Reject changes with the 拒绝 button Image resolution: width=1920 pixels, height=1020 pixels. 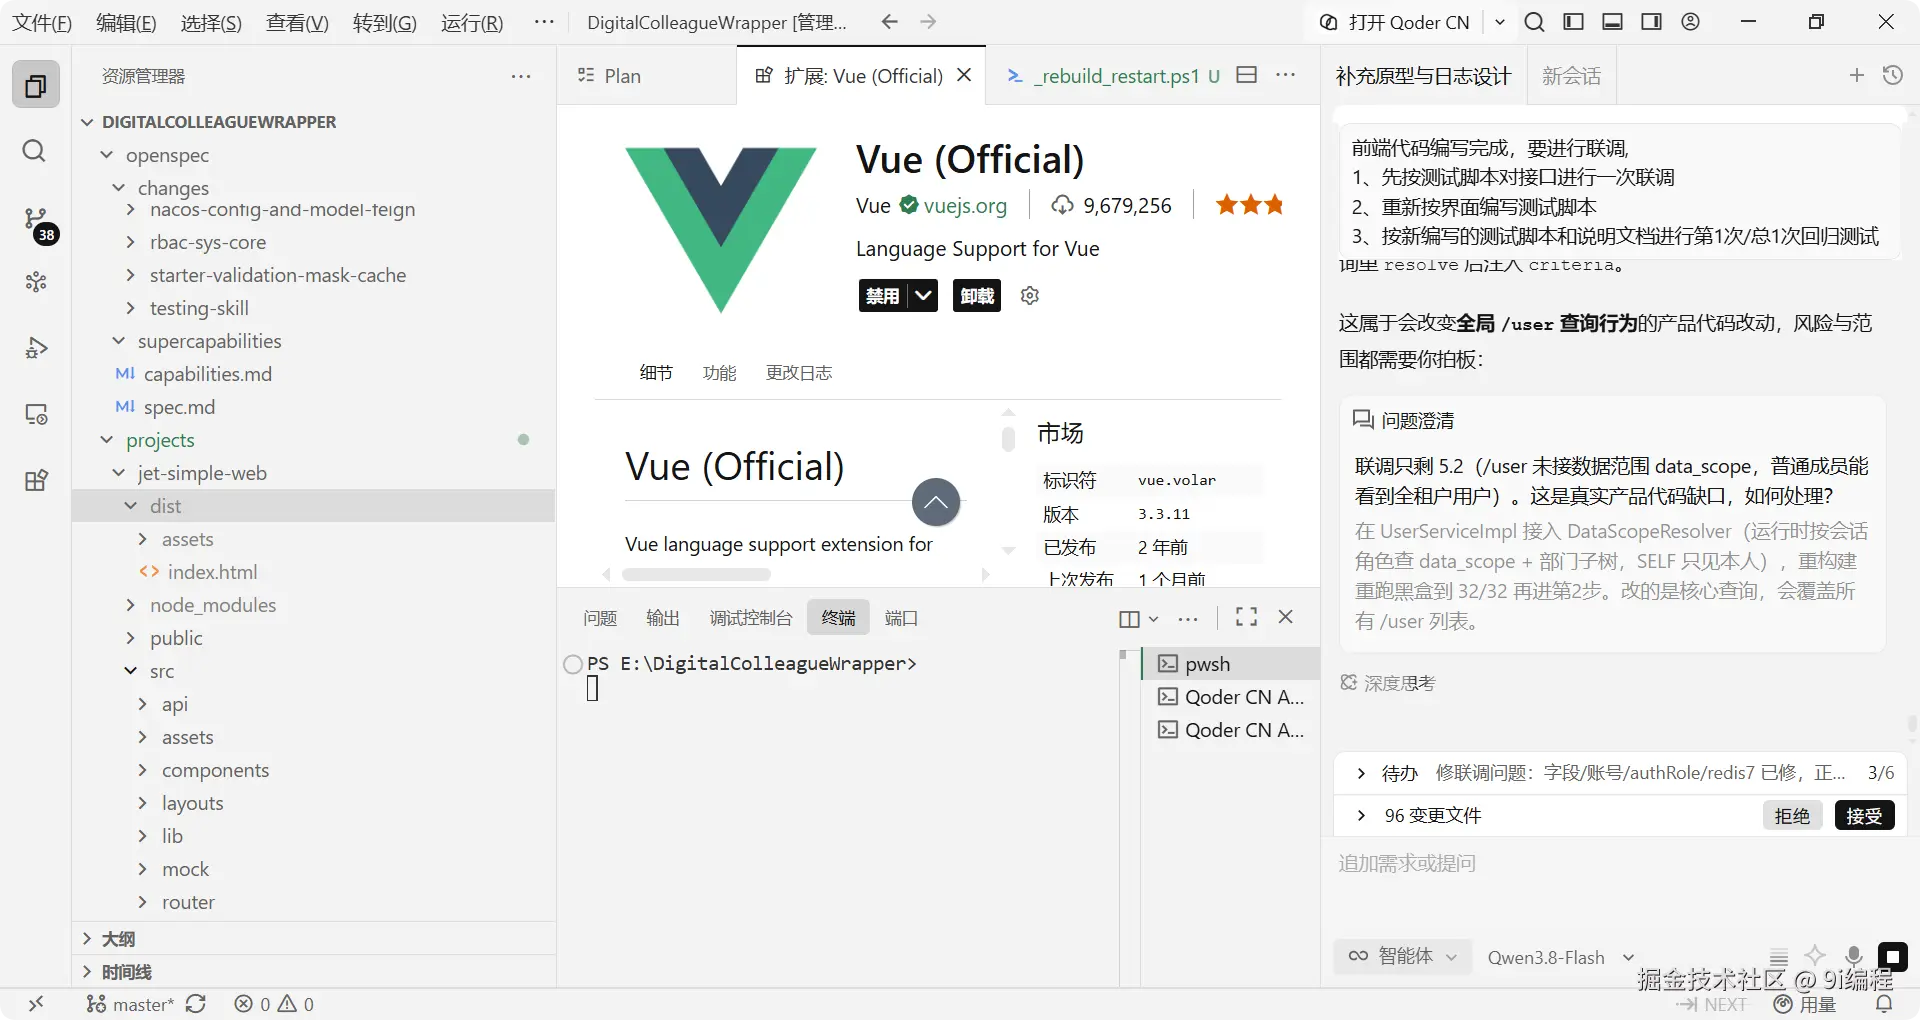point(1792,816)
